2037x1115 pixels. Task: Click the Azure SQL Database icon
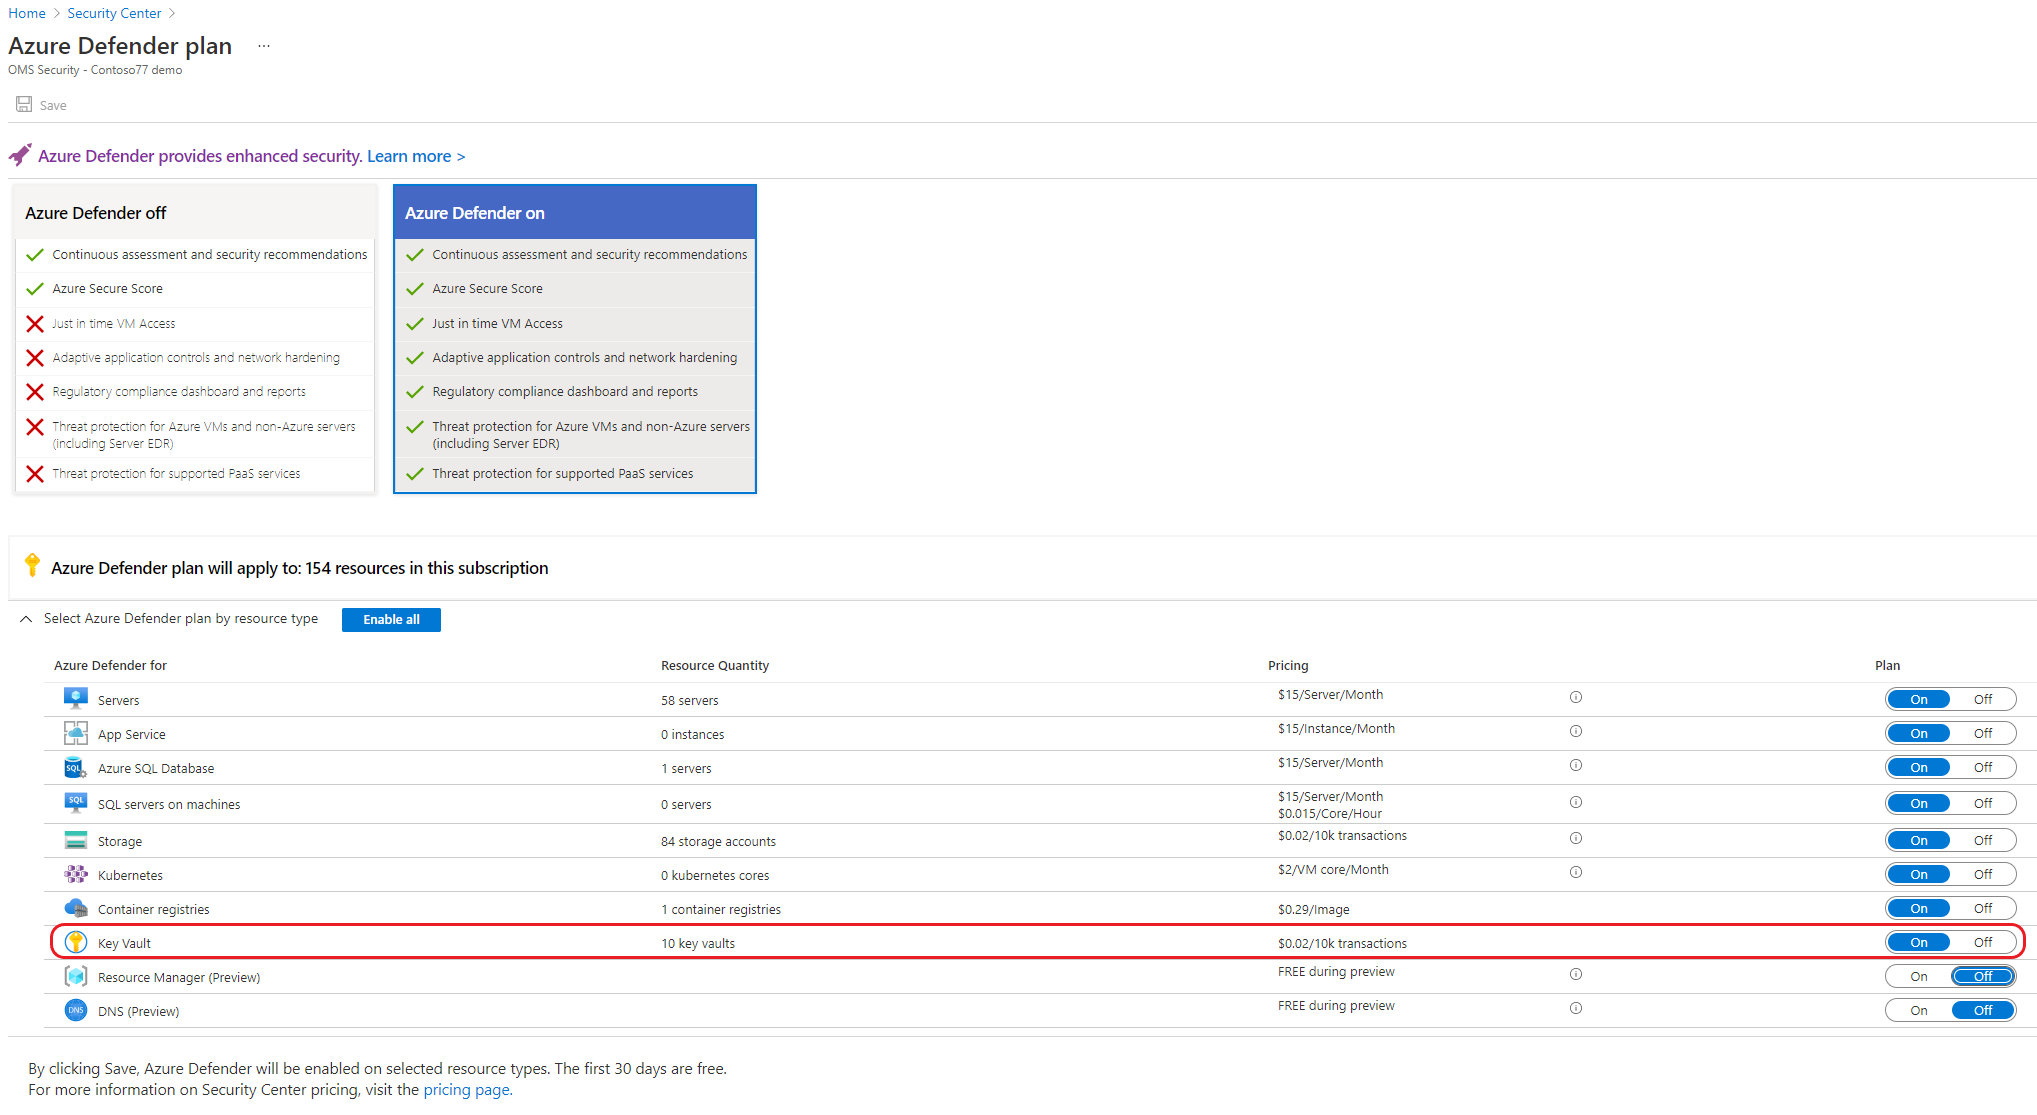75,767
